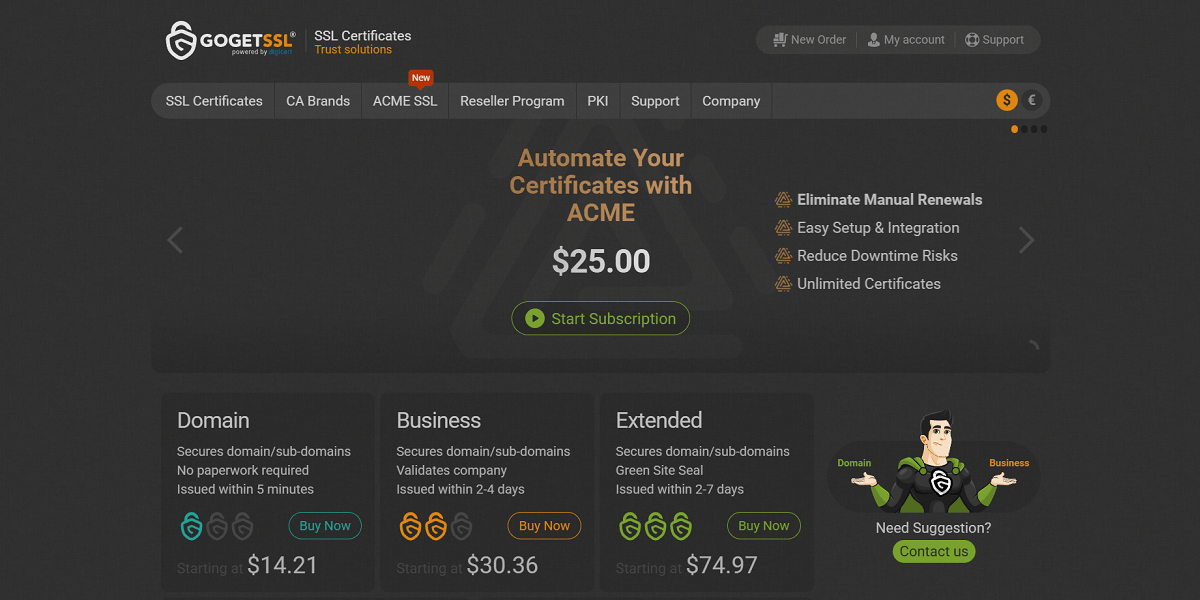Click the Automate Your Certificates with ACME headline

601,185
